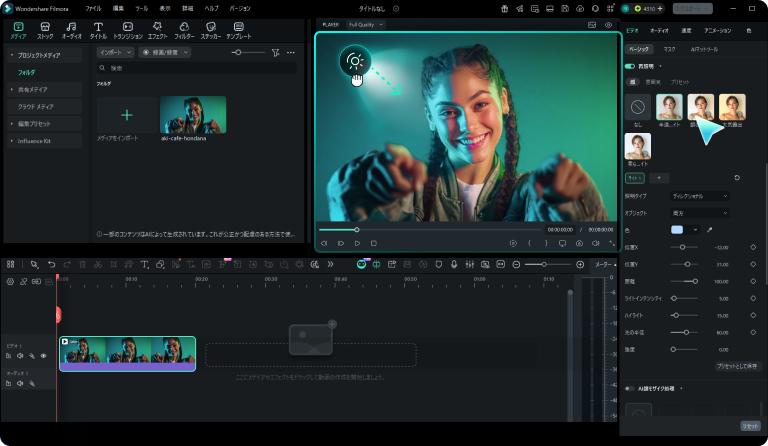The width and height of the screenshot is (768, 446).
Task: Hide the video track with eye icon
Action: (43, 355)
